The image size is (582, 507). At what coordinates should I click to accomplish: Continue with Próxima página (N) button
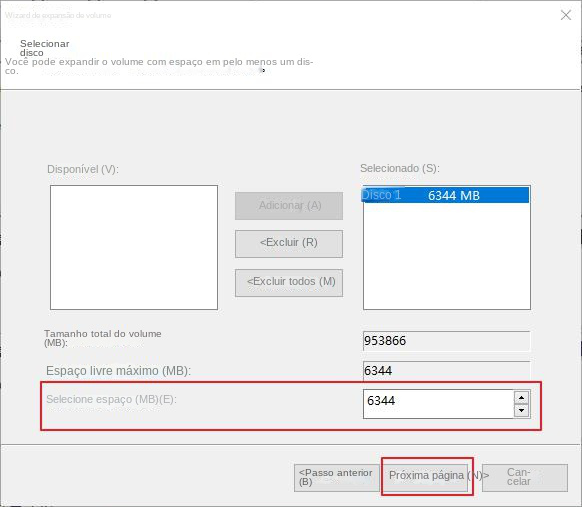pyautogui.click(x=427, y=477)
